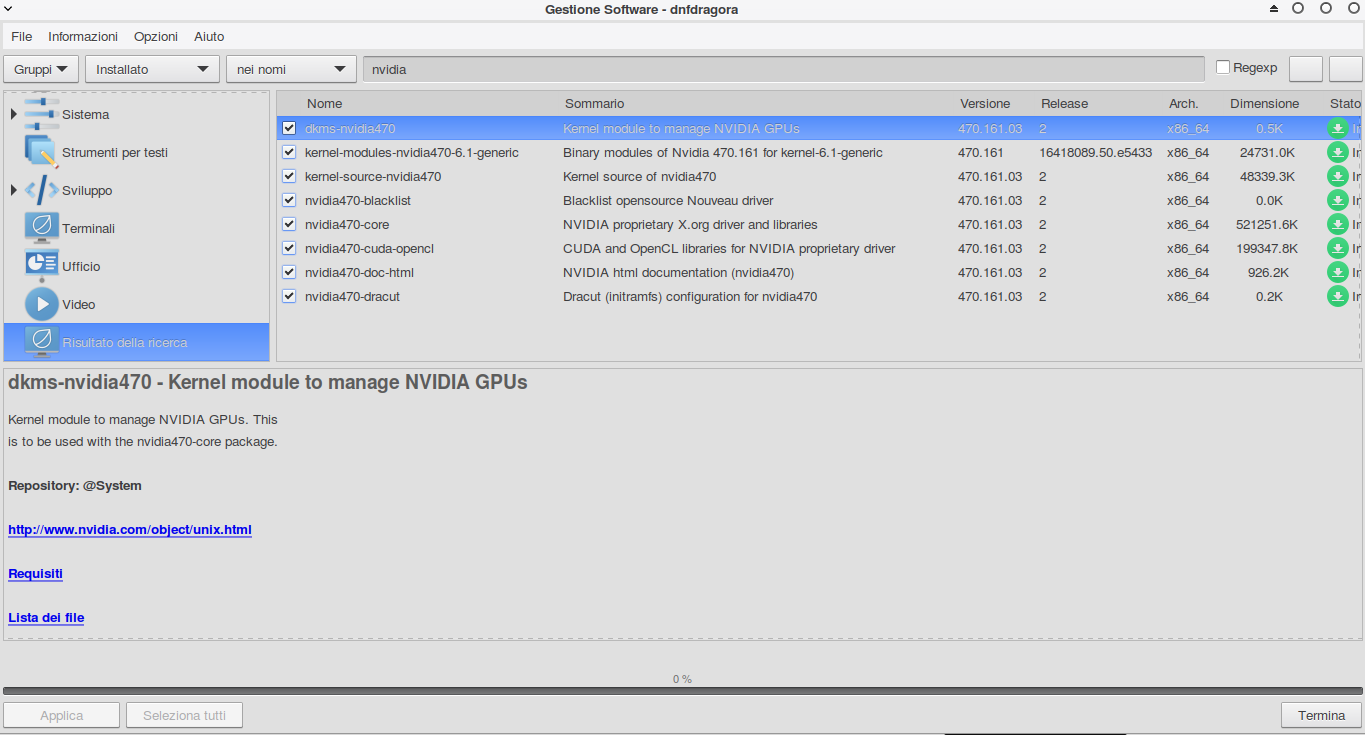
Task: Click the Seleziona tutti button
Action: pos(184,715)
